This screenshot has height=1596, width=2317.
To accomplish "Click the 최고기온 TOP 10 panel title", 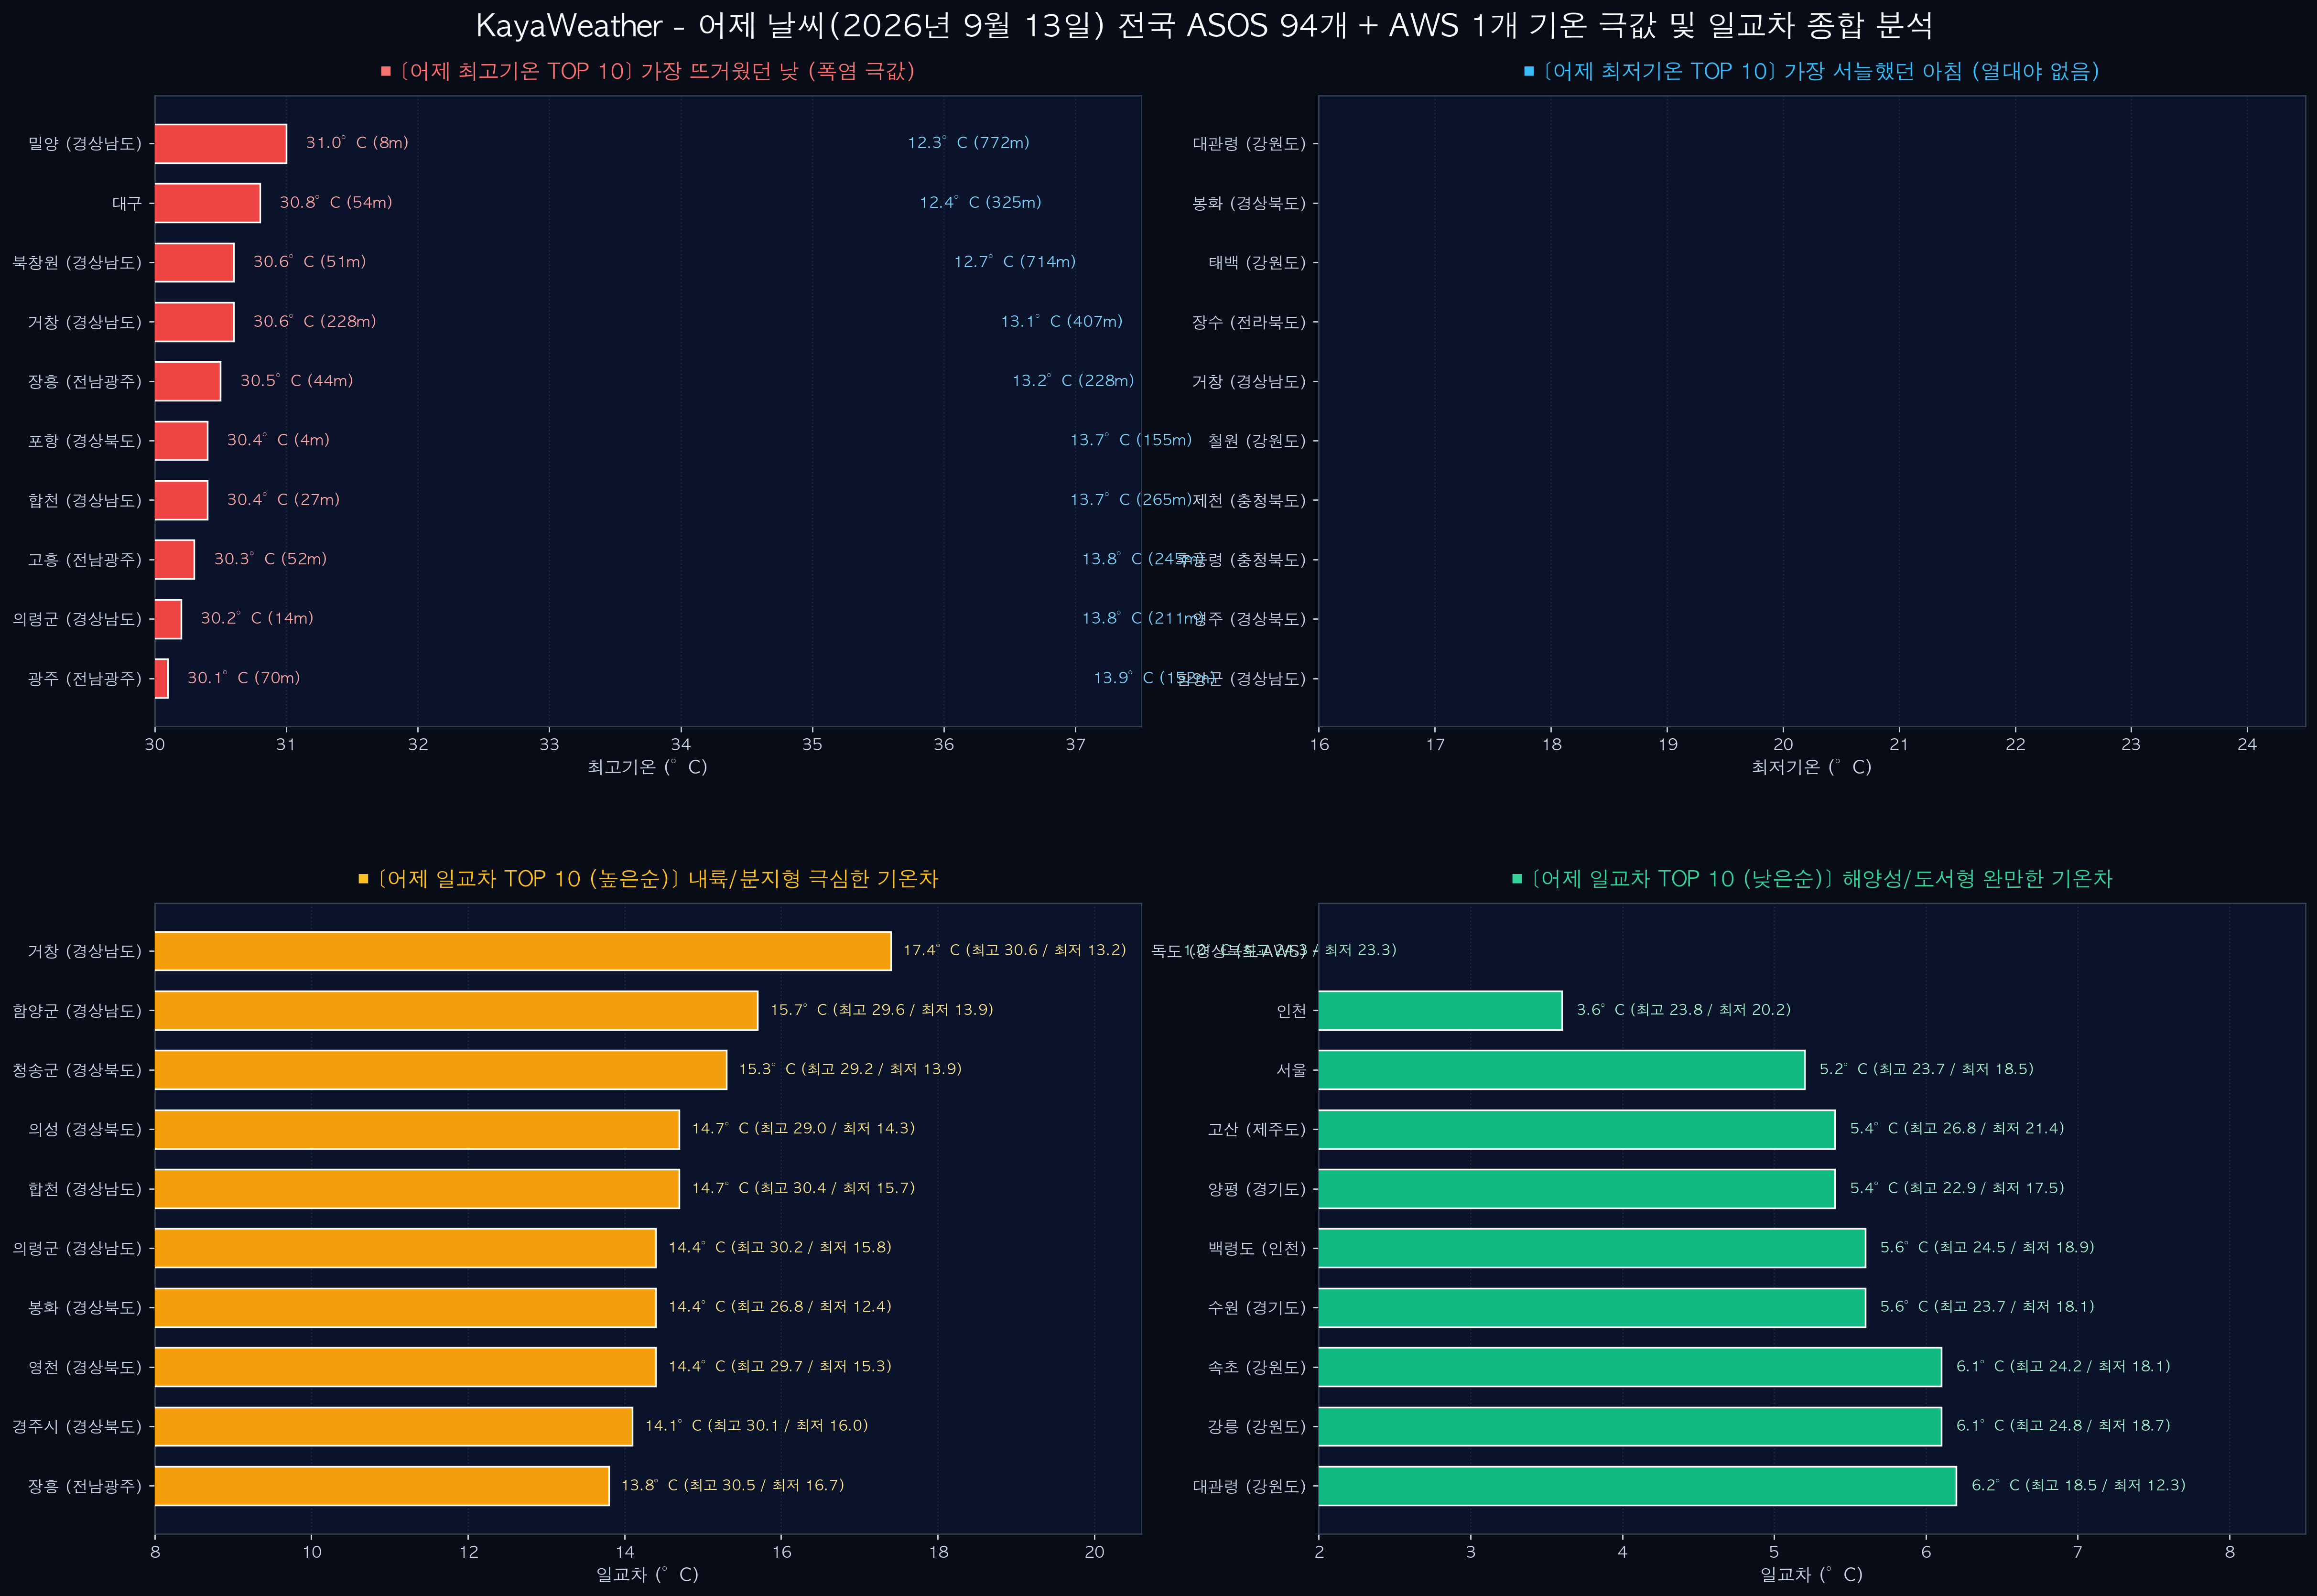I will coord(647,71).
